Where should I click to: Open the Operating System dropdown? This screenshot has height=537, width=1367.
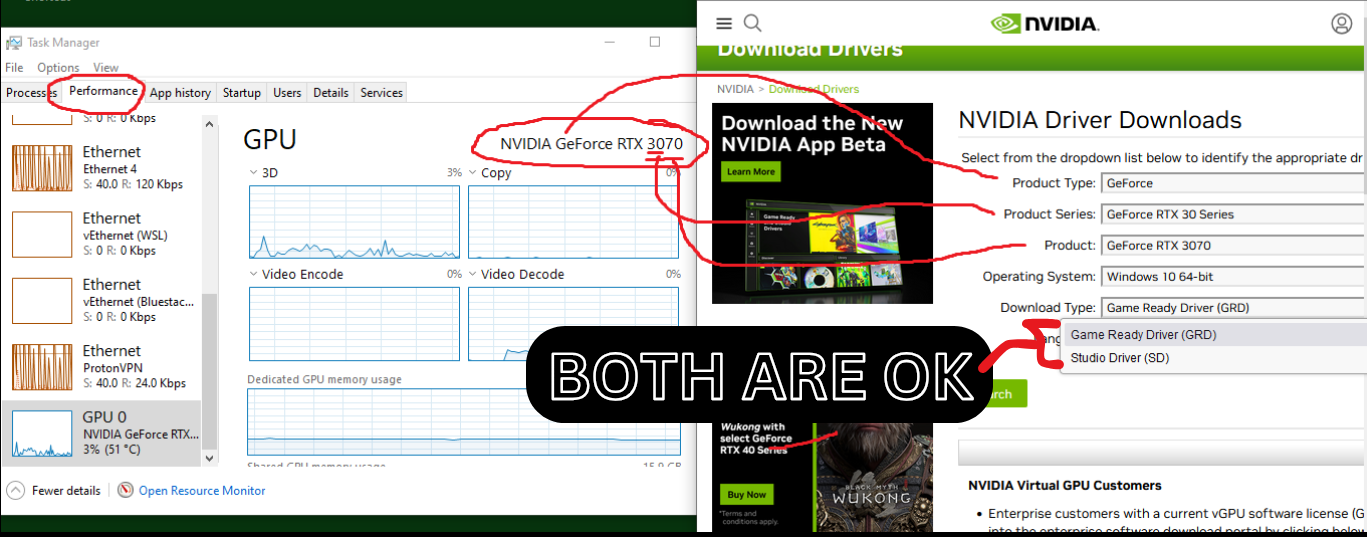[x=1233, y=276]
